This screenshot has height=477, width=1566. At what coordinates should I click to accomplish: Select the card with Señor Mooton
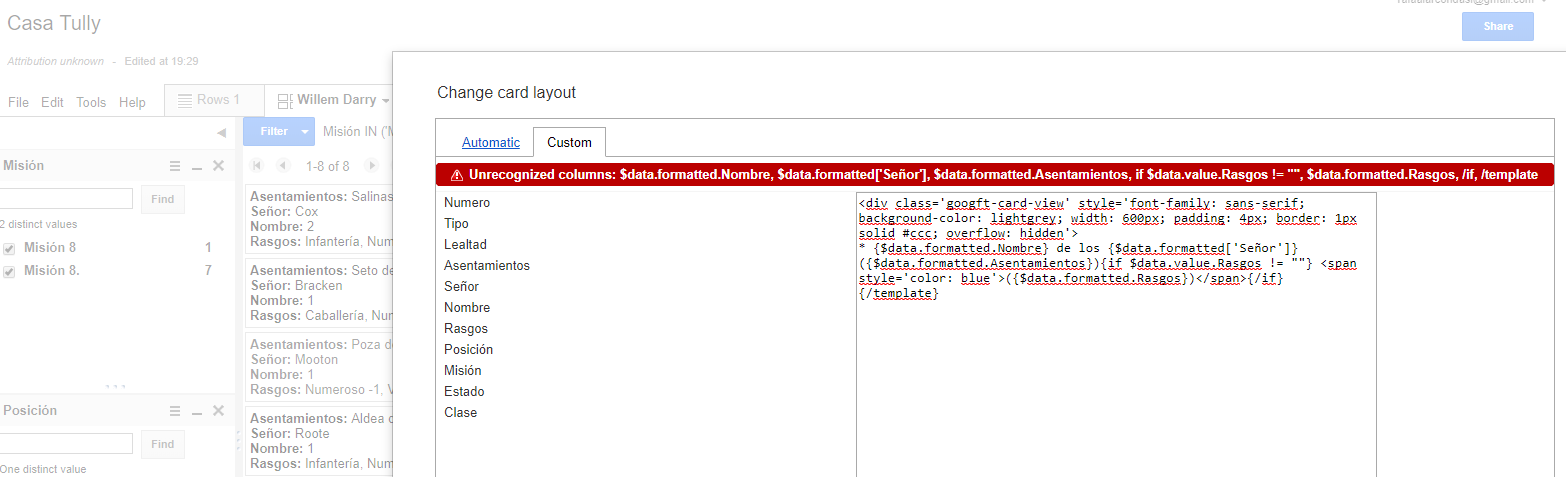(319, 367)
